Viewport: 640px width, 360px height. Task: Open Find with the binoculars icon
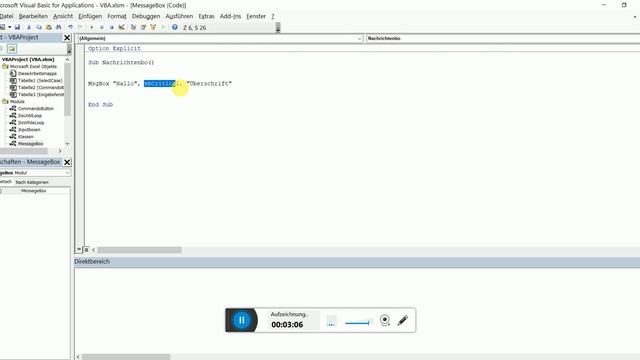(58, 27)
